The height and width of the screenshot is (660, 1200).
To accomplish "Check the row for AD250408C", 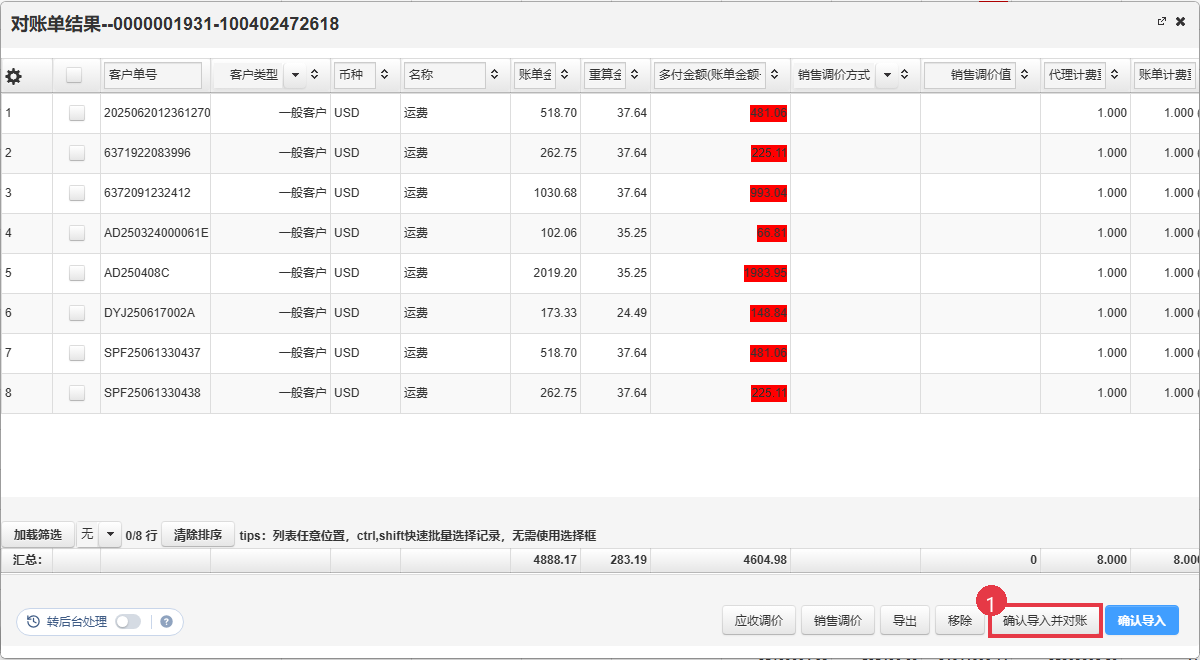I will coord(77,274).
